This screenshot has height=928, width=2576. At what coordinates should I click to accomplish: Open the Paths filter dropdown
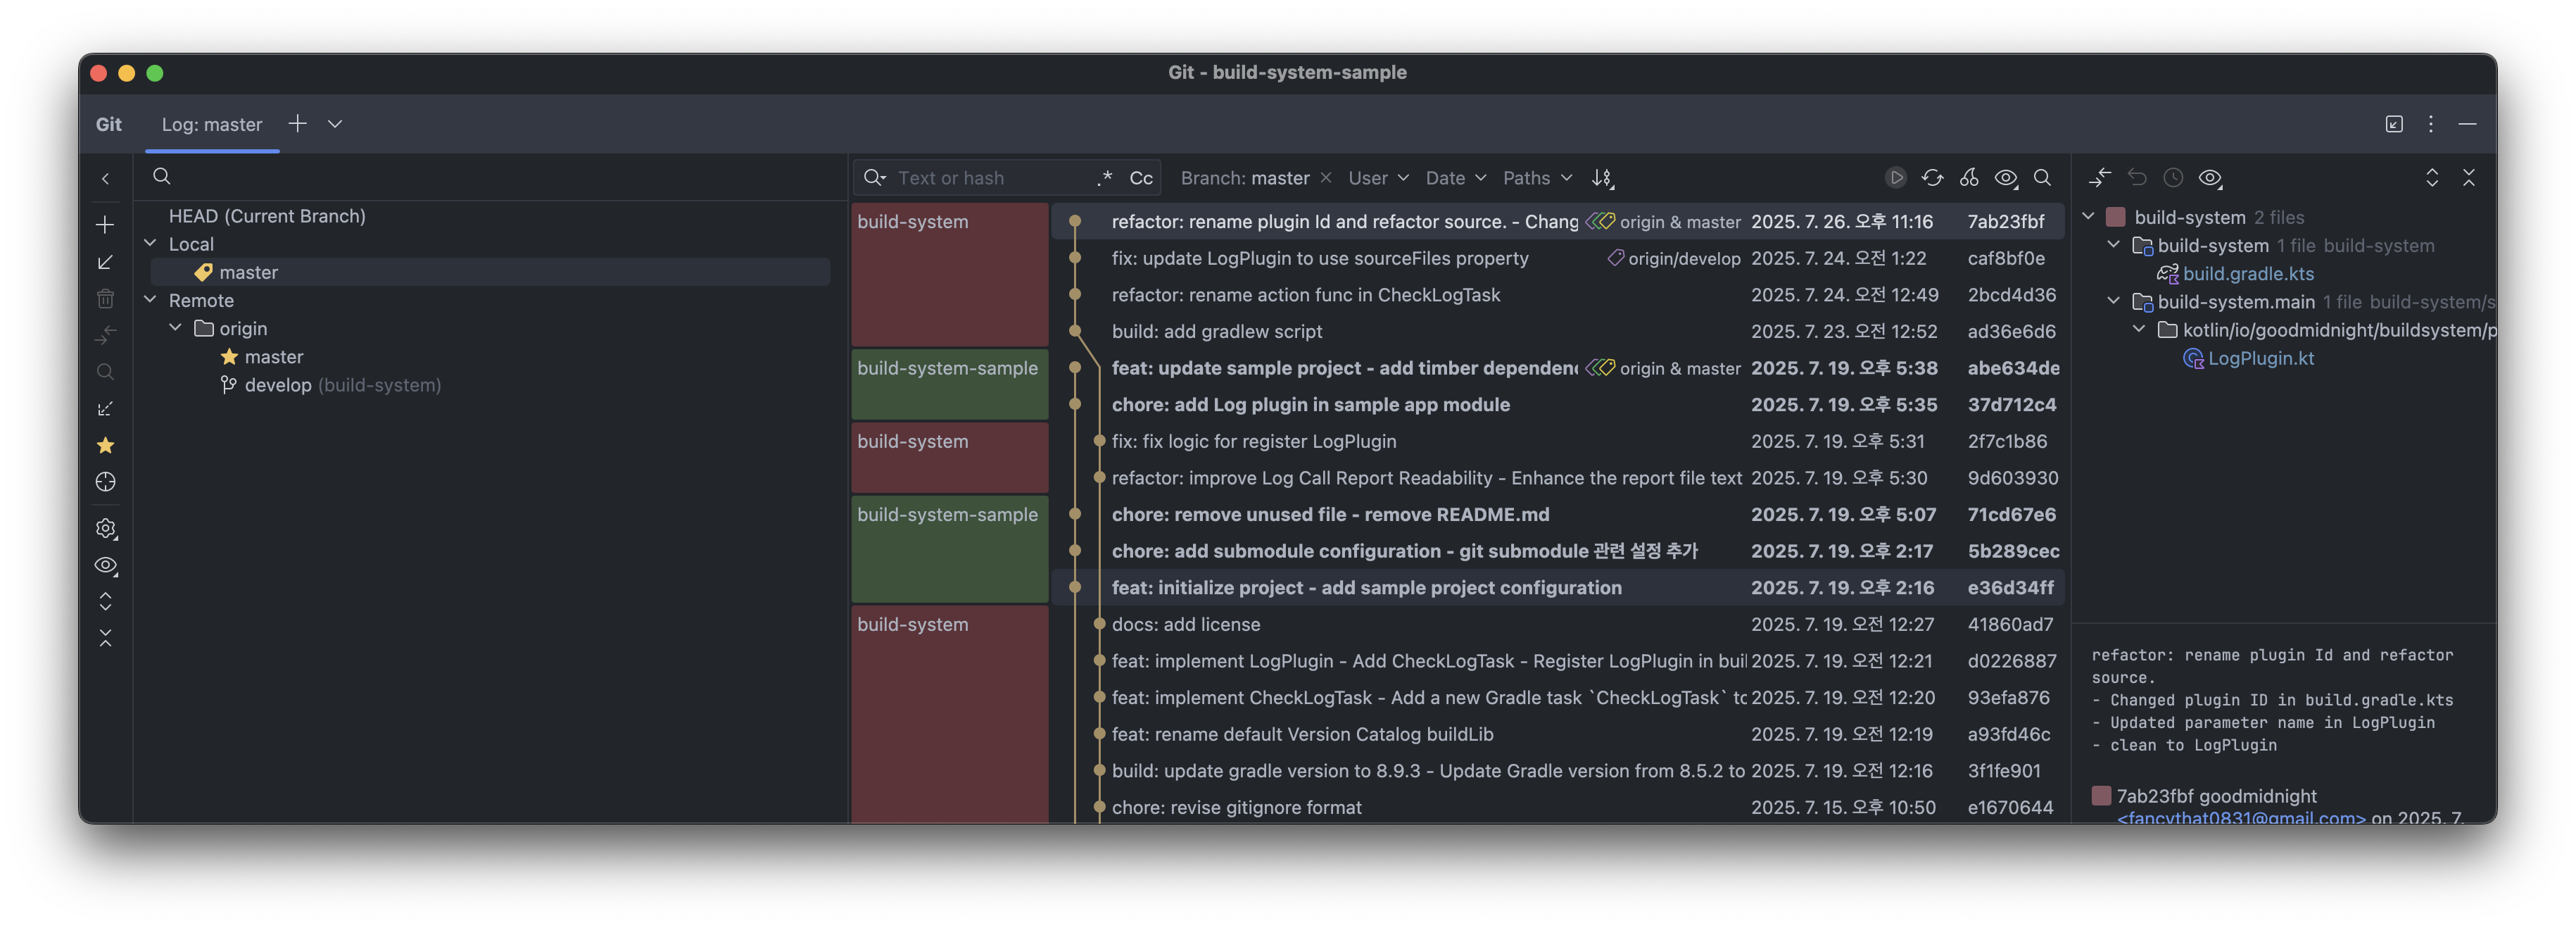[1537, 178]
